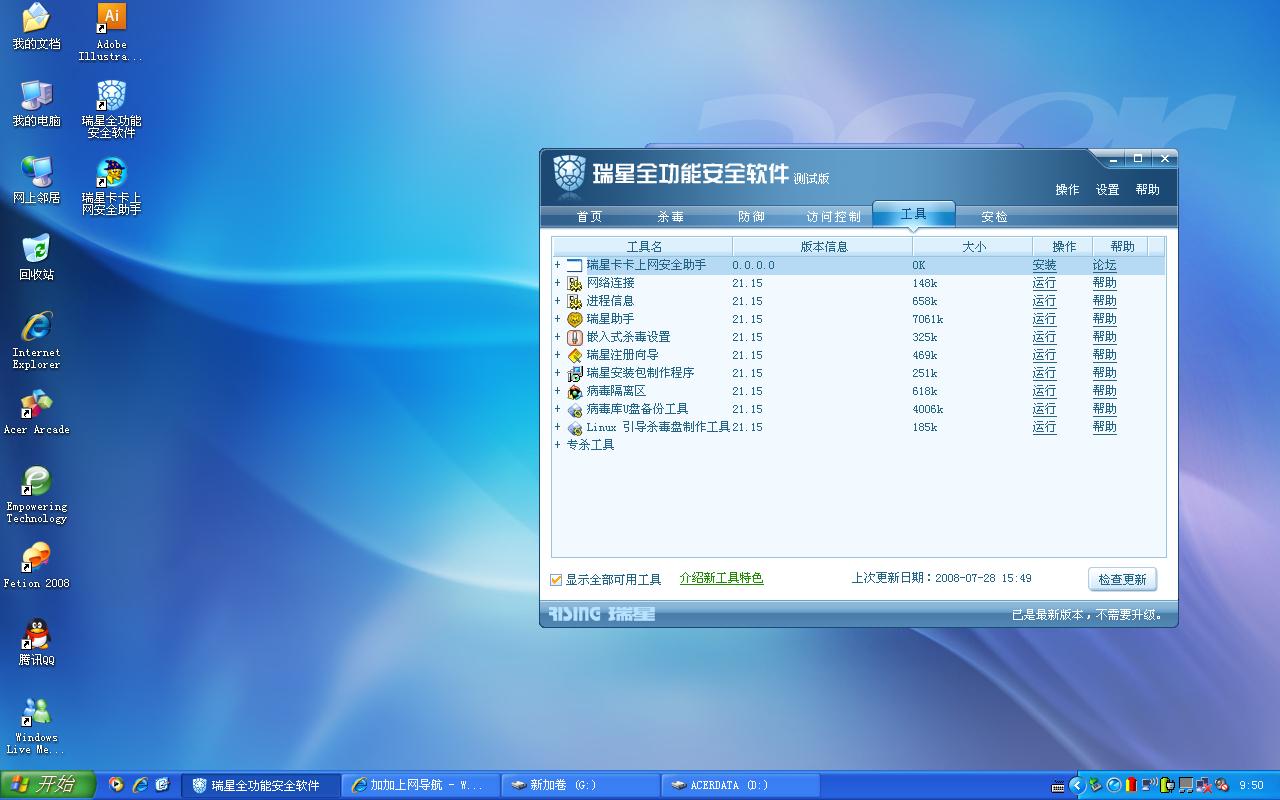Open the 设置 menu
The height and width of the screenshot is (800, 1280).
[x=1107, y=190]
